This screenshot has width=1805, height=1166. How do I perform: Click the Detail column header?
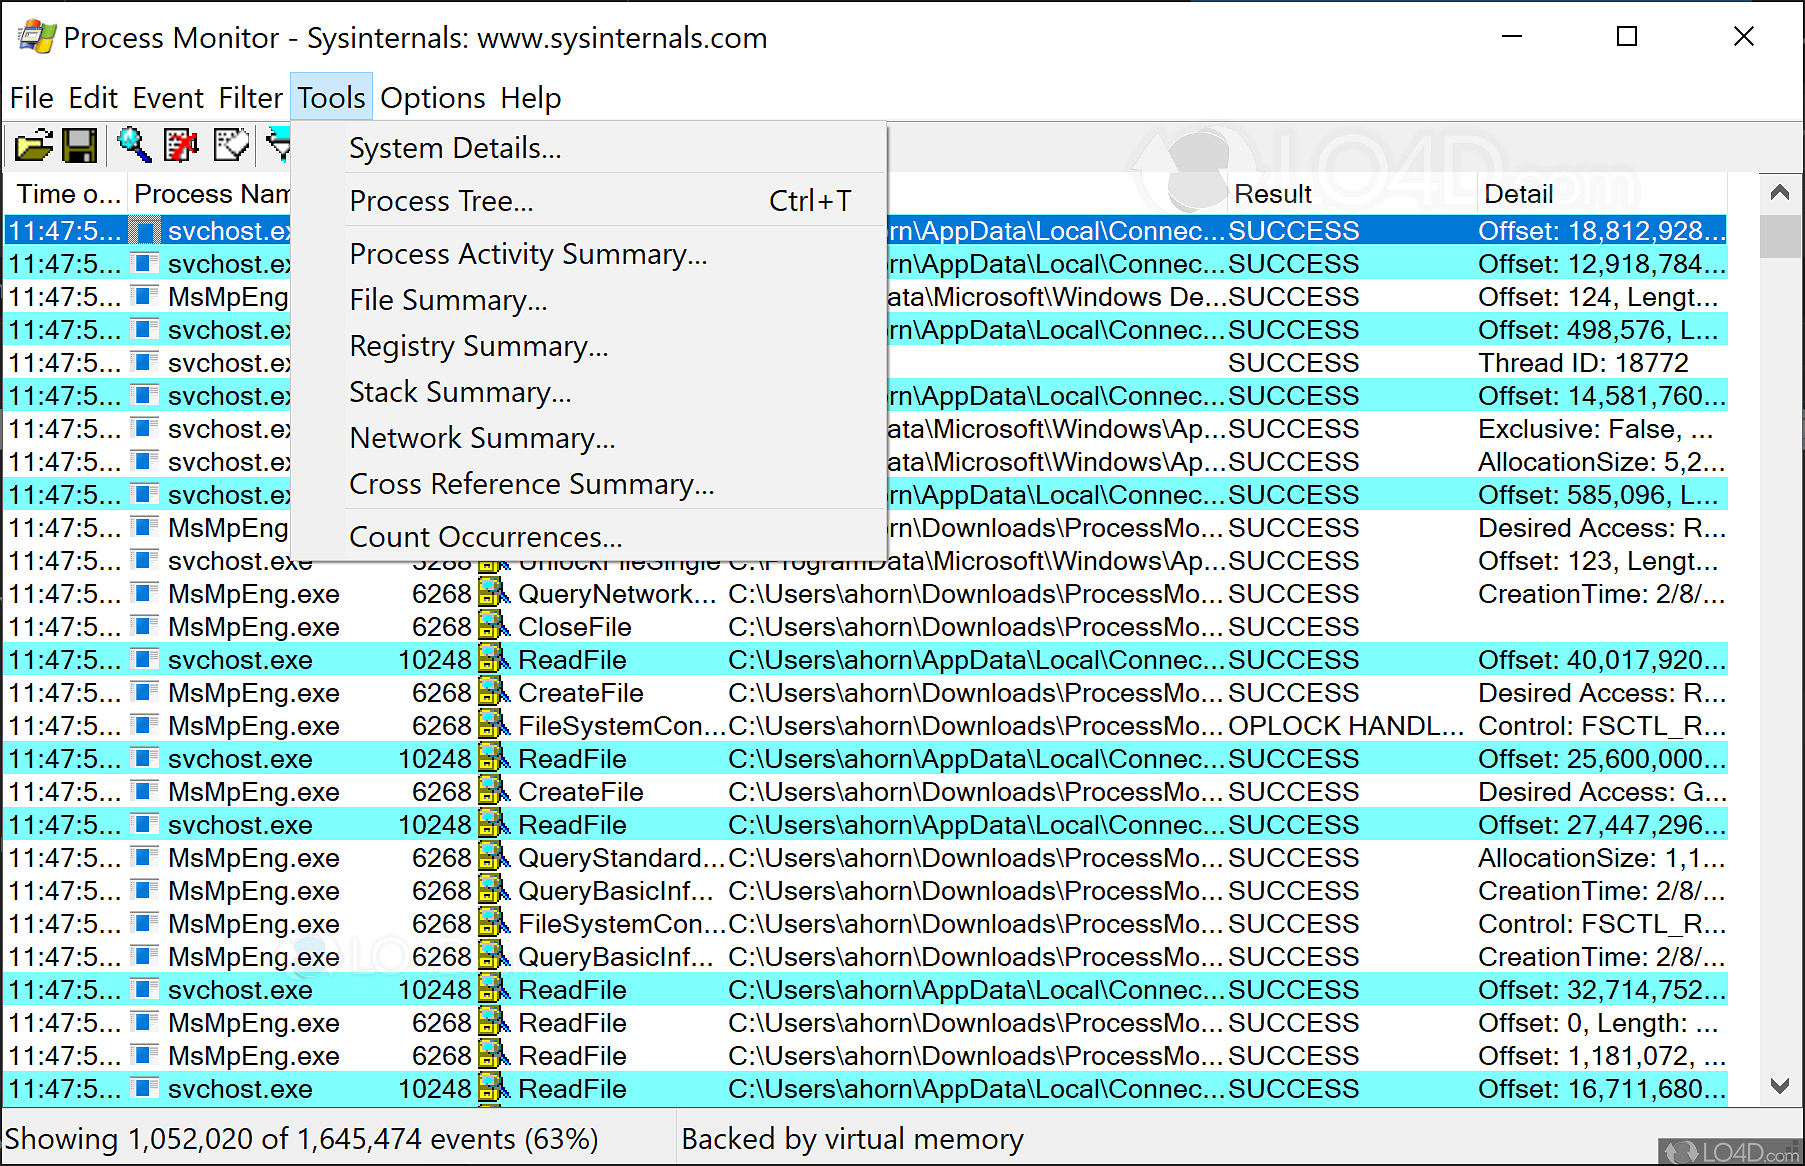[x=1520, y=193]
